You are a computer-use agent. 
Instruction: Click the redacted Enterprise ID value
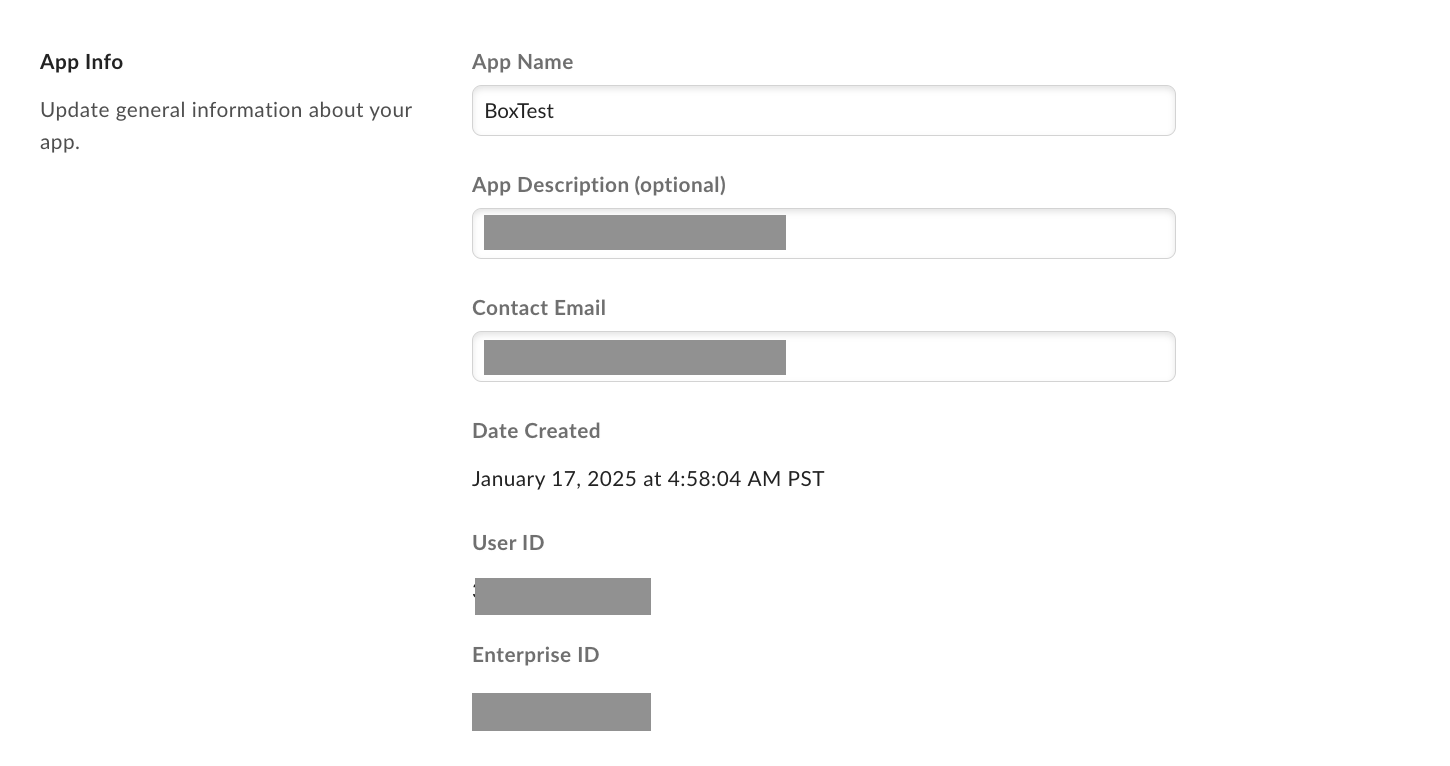click(561, 712)
